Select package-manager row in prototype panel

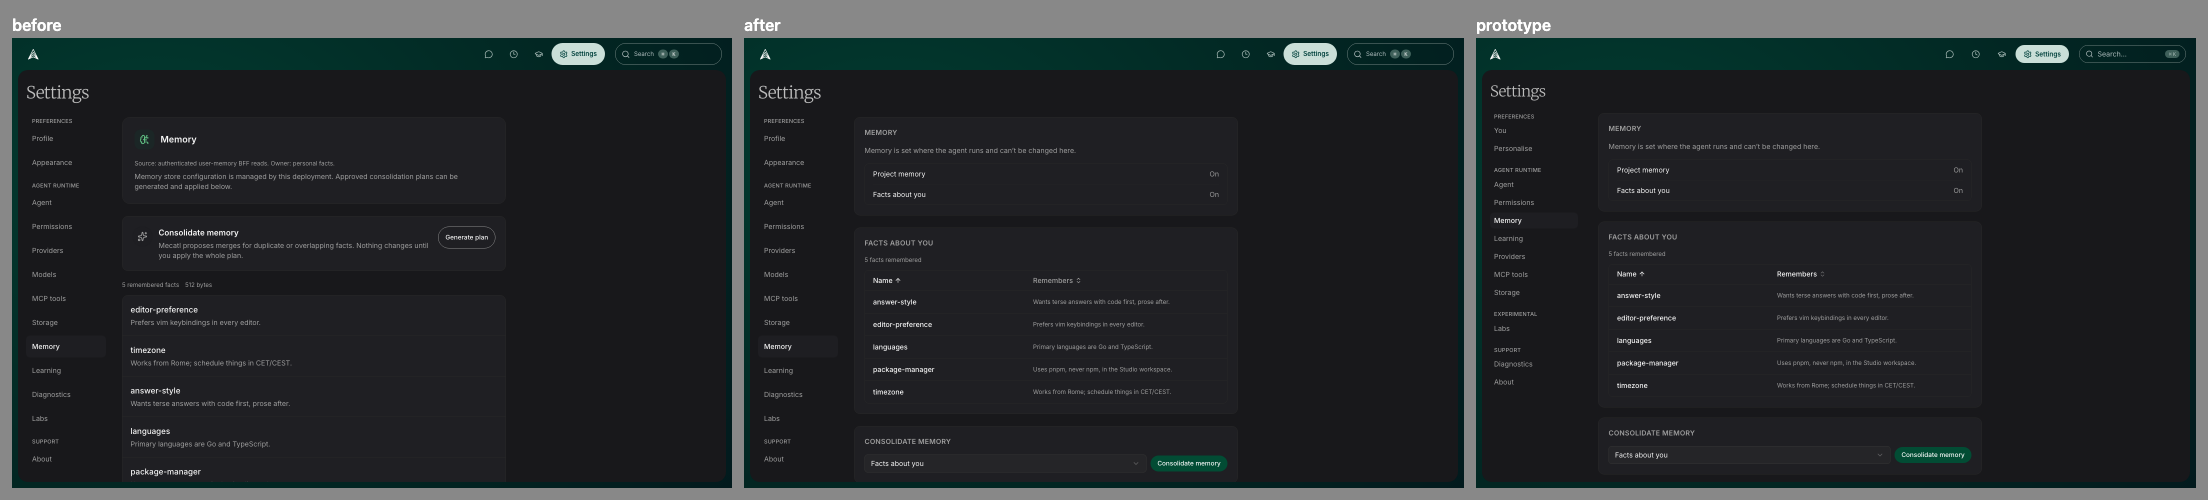click(x=1790, y=363)
